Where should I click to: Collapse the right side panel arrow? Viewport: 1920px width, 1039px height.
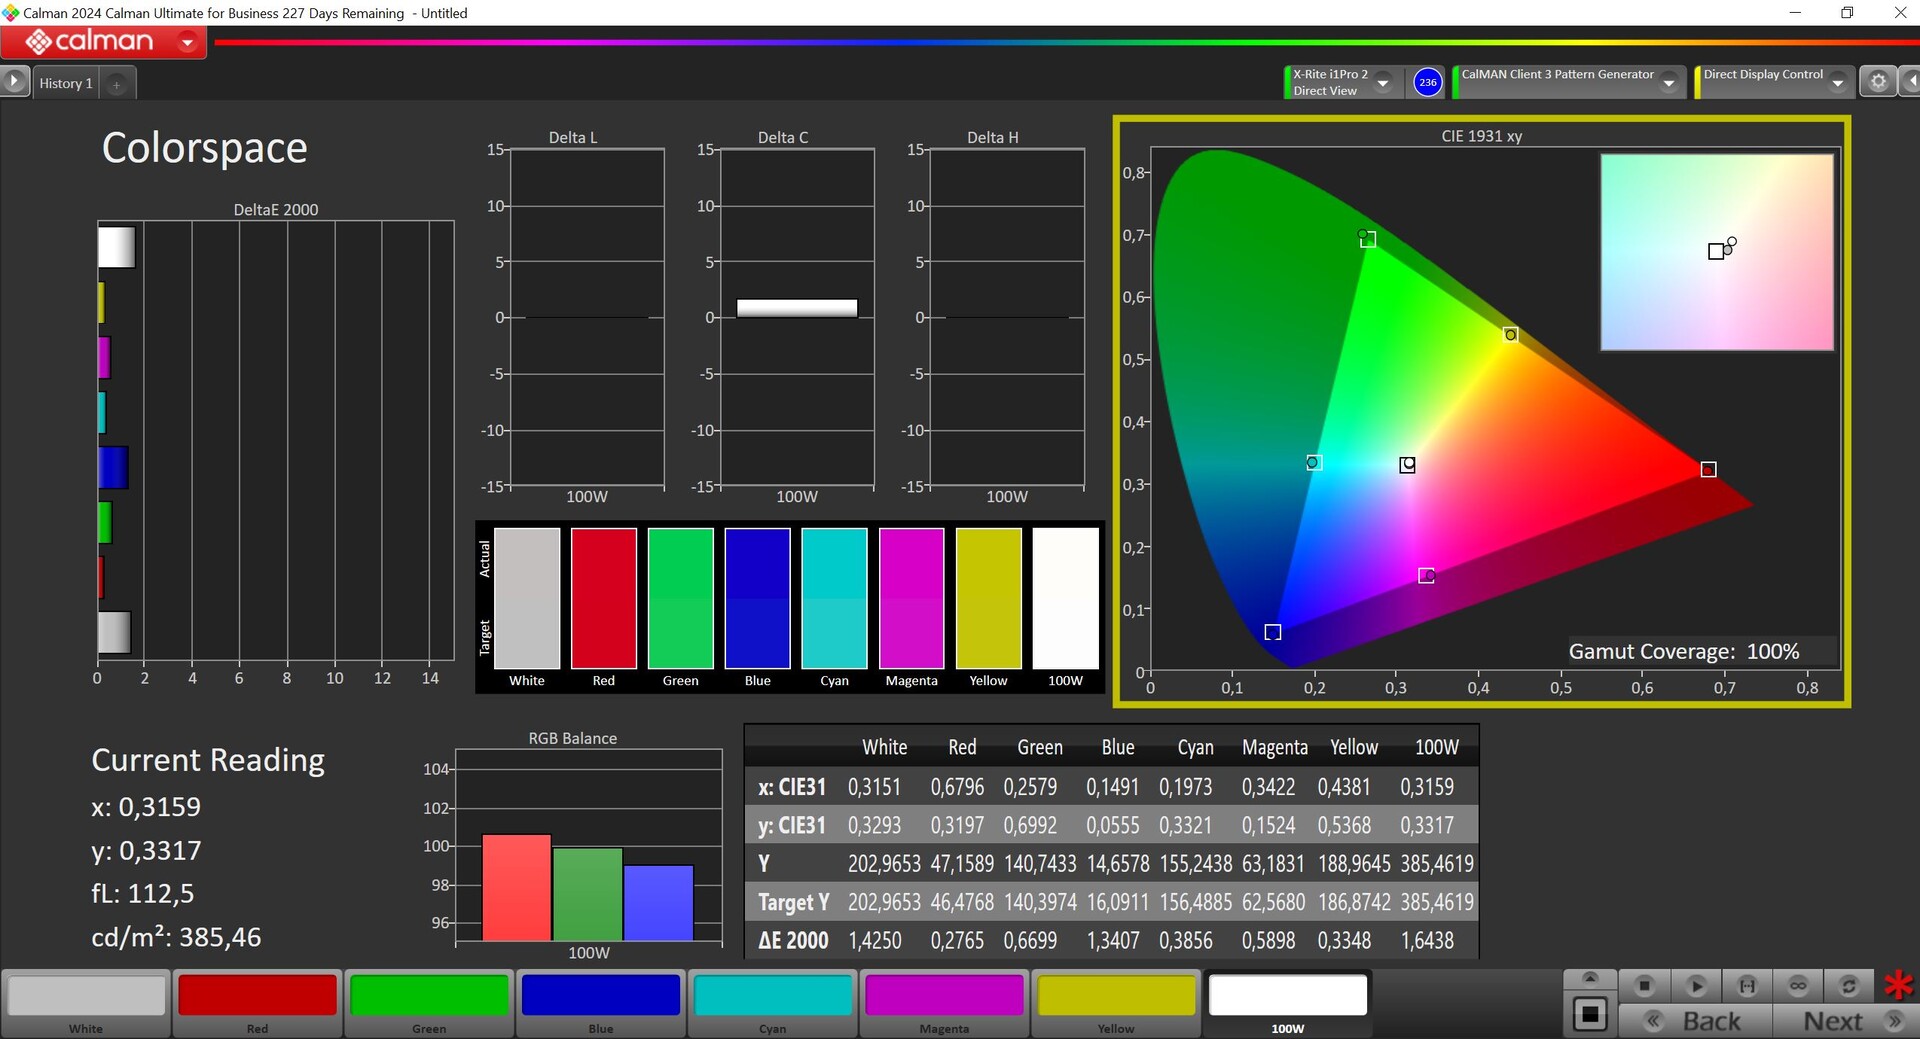click(1910, 82)
